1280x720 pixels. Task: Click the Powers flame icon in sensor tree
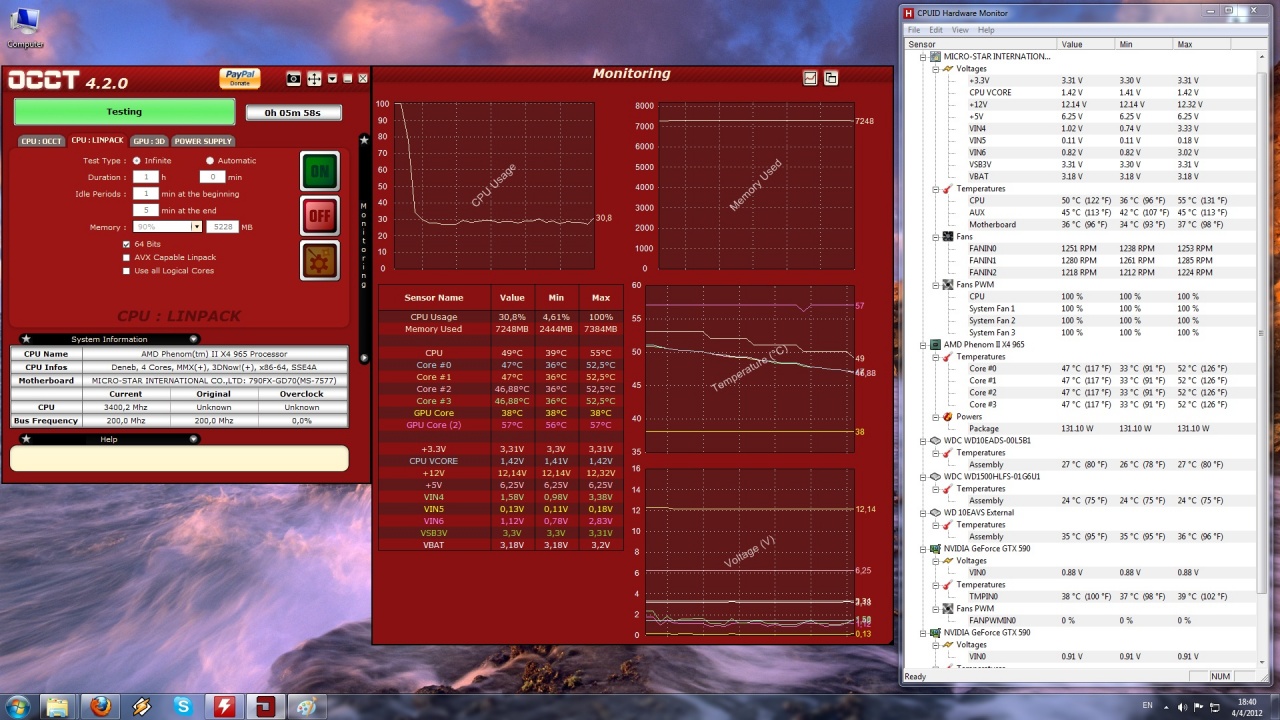click(x=947, y=417)
